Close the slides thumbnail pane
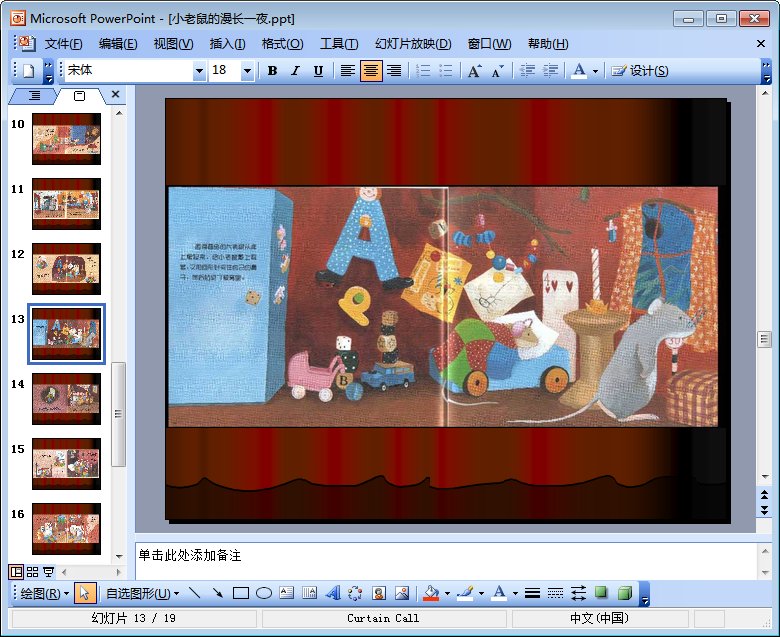Viewport: 780px width, 637px height. 115,94
